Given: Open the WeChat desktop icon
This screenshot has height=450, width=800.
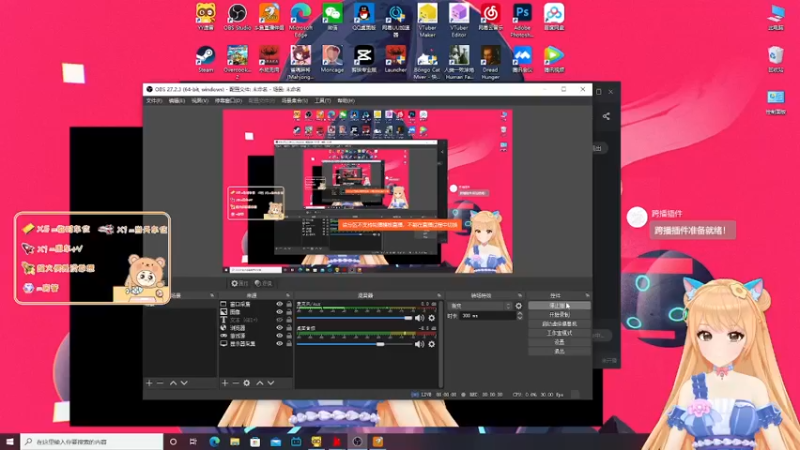Looking at the screenshot, I should click(x=332, y=17).
